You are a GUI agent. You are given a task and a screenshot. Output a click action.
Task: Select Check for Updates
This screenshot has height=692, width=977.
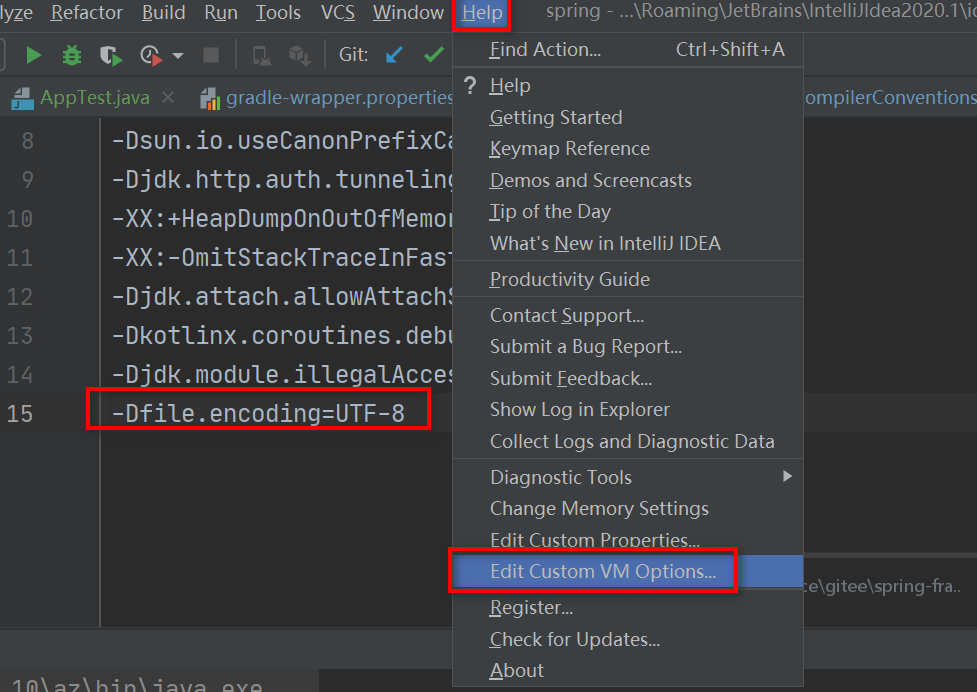point(628,639)
